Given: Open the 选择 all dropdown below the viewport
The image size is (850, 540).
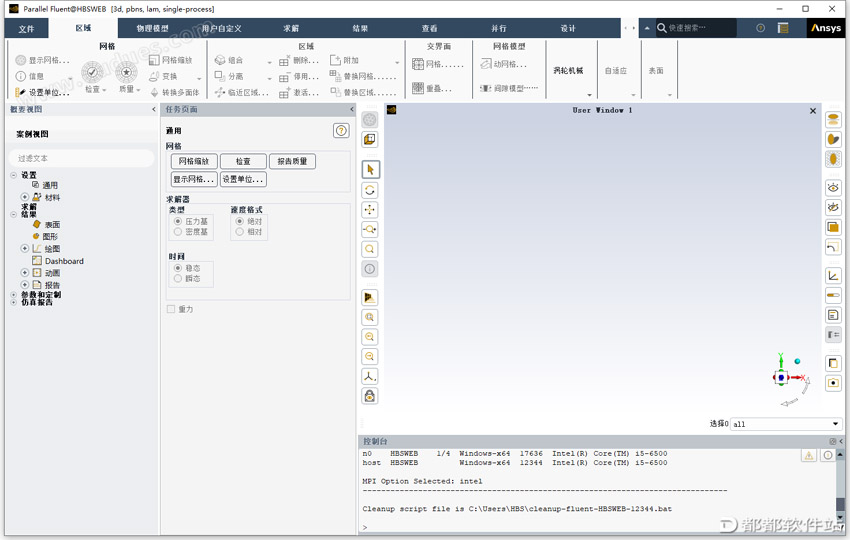Looking at the screenshot, I should (x=785, y=424).
